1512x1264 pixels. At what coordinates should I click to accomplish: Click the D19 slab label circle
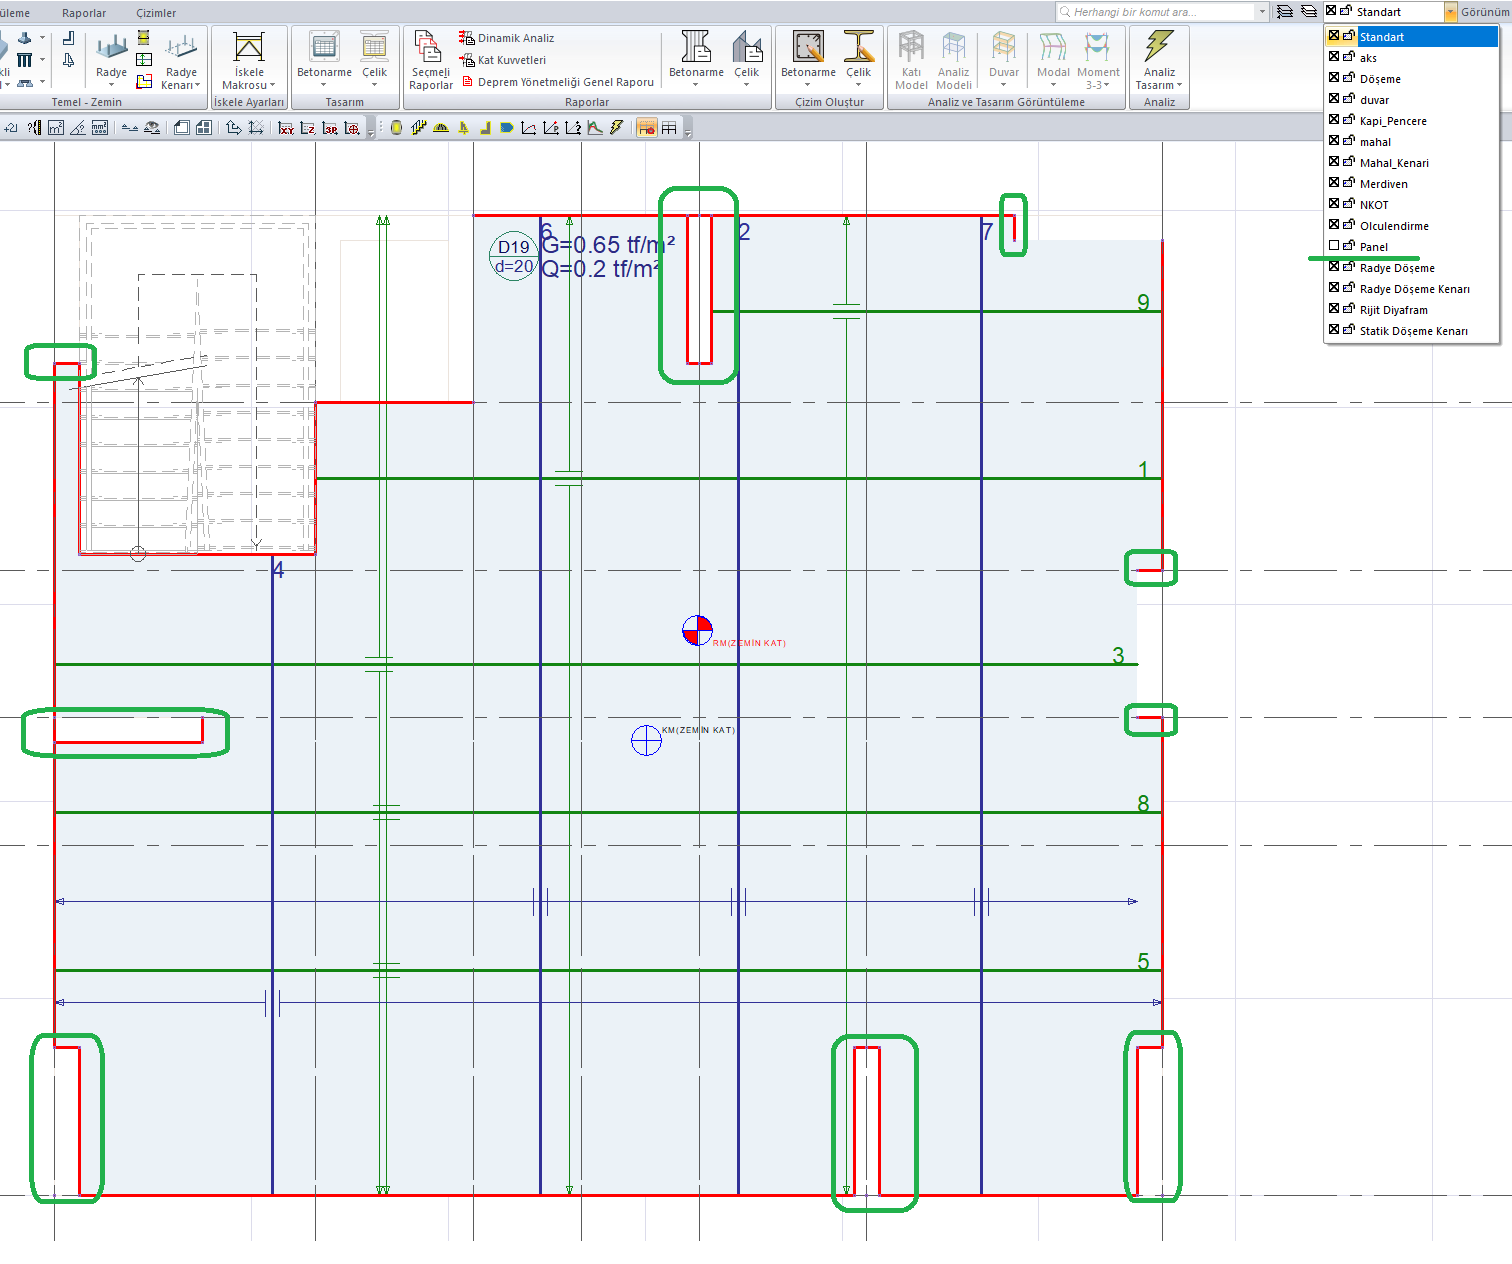pyautogui.click(x=514, y=256)
